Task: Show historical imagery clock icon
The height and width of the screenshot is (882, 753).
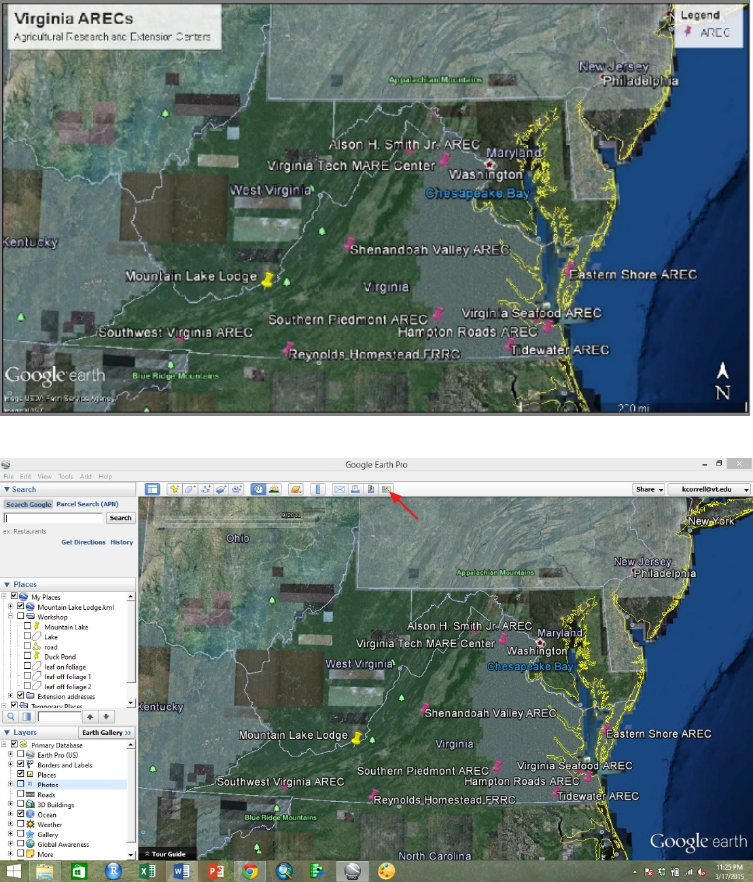Action: [258, 489]
